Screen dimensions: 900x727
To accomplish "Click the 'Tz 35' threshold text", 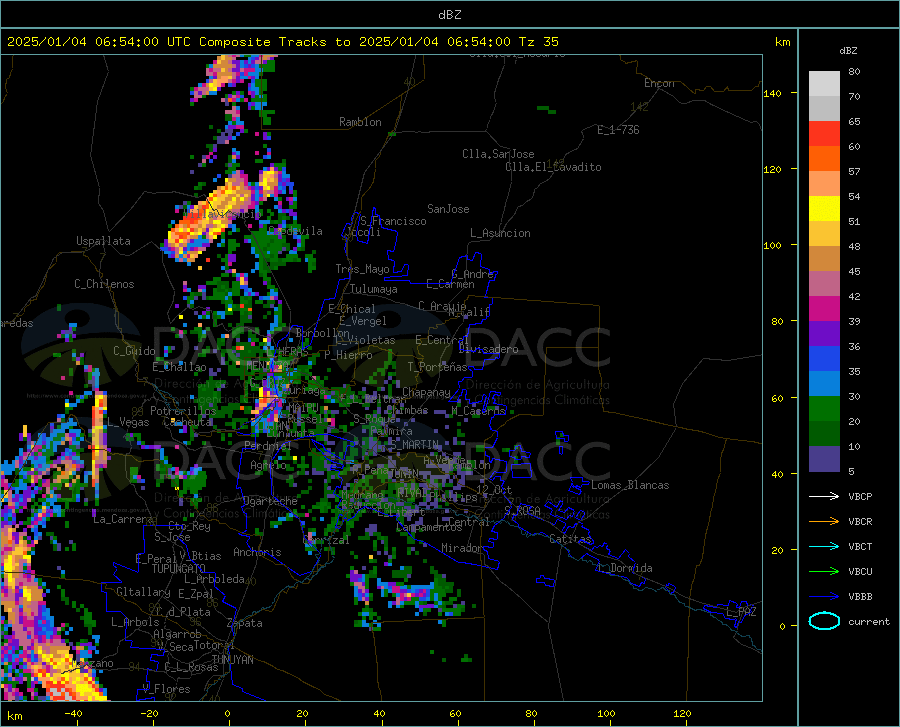I will click(x=538, y=42).
